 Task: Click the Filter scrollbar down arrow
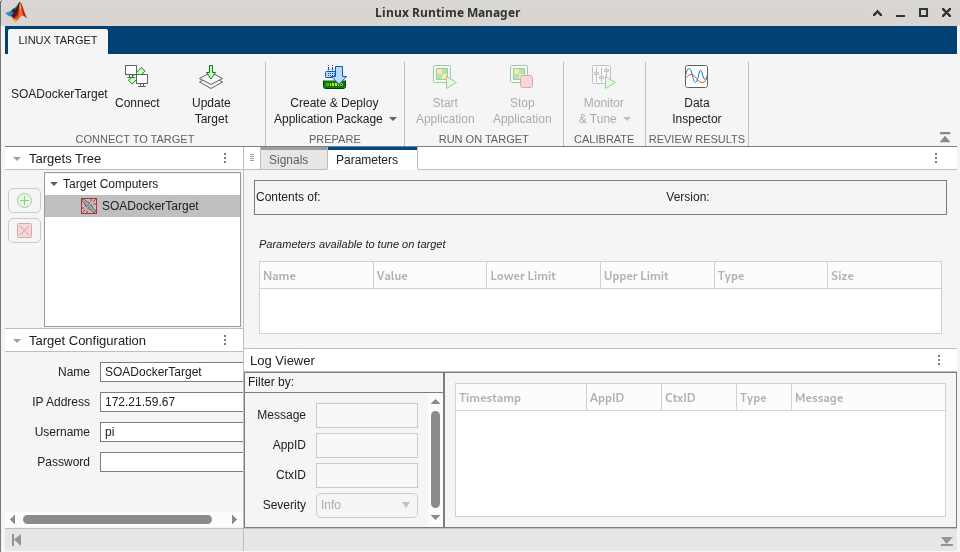point(435,517)
